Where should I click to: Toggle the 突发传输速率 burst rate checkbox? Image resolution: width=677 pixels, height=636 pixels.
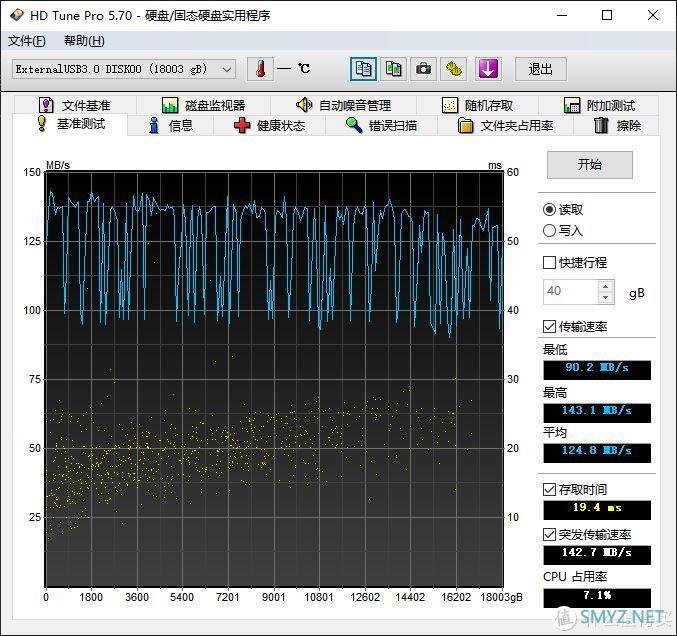[549, 535]
